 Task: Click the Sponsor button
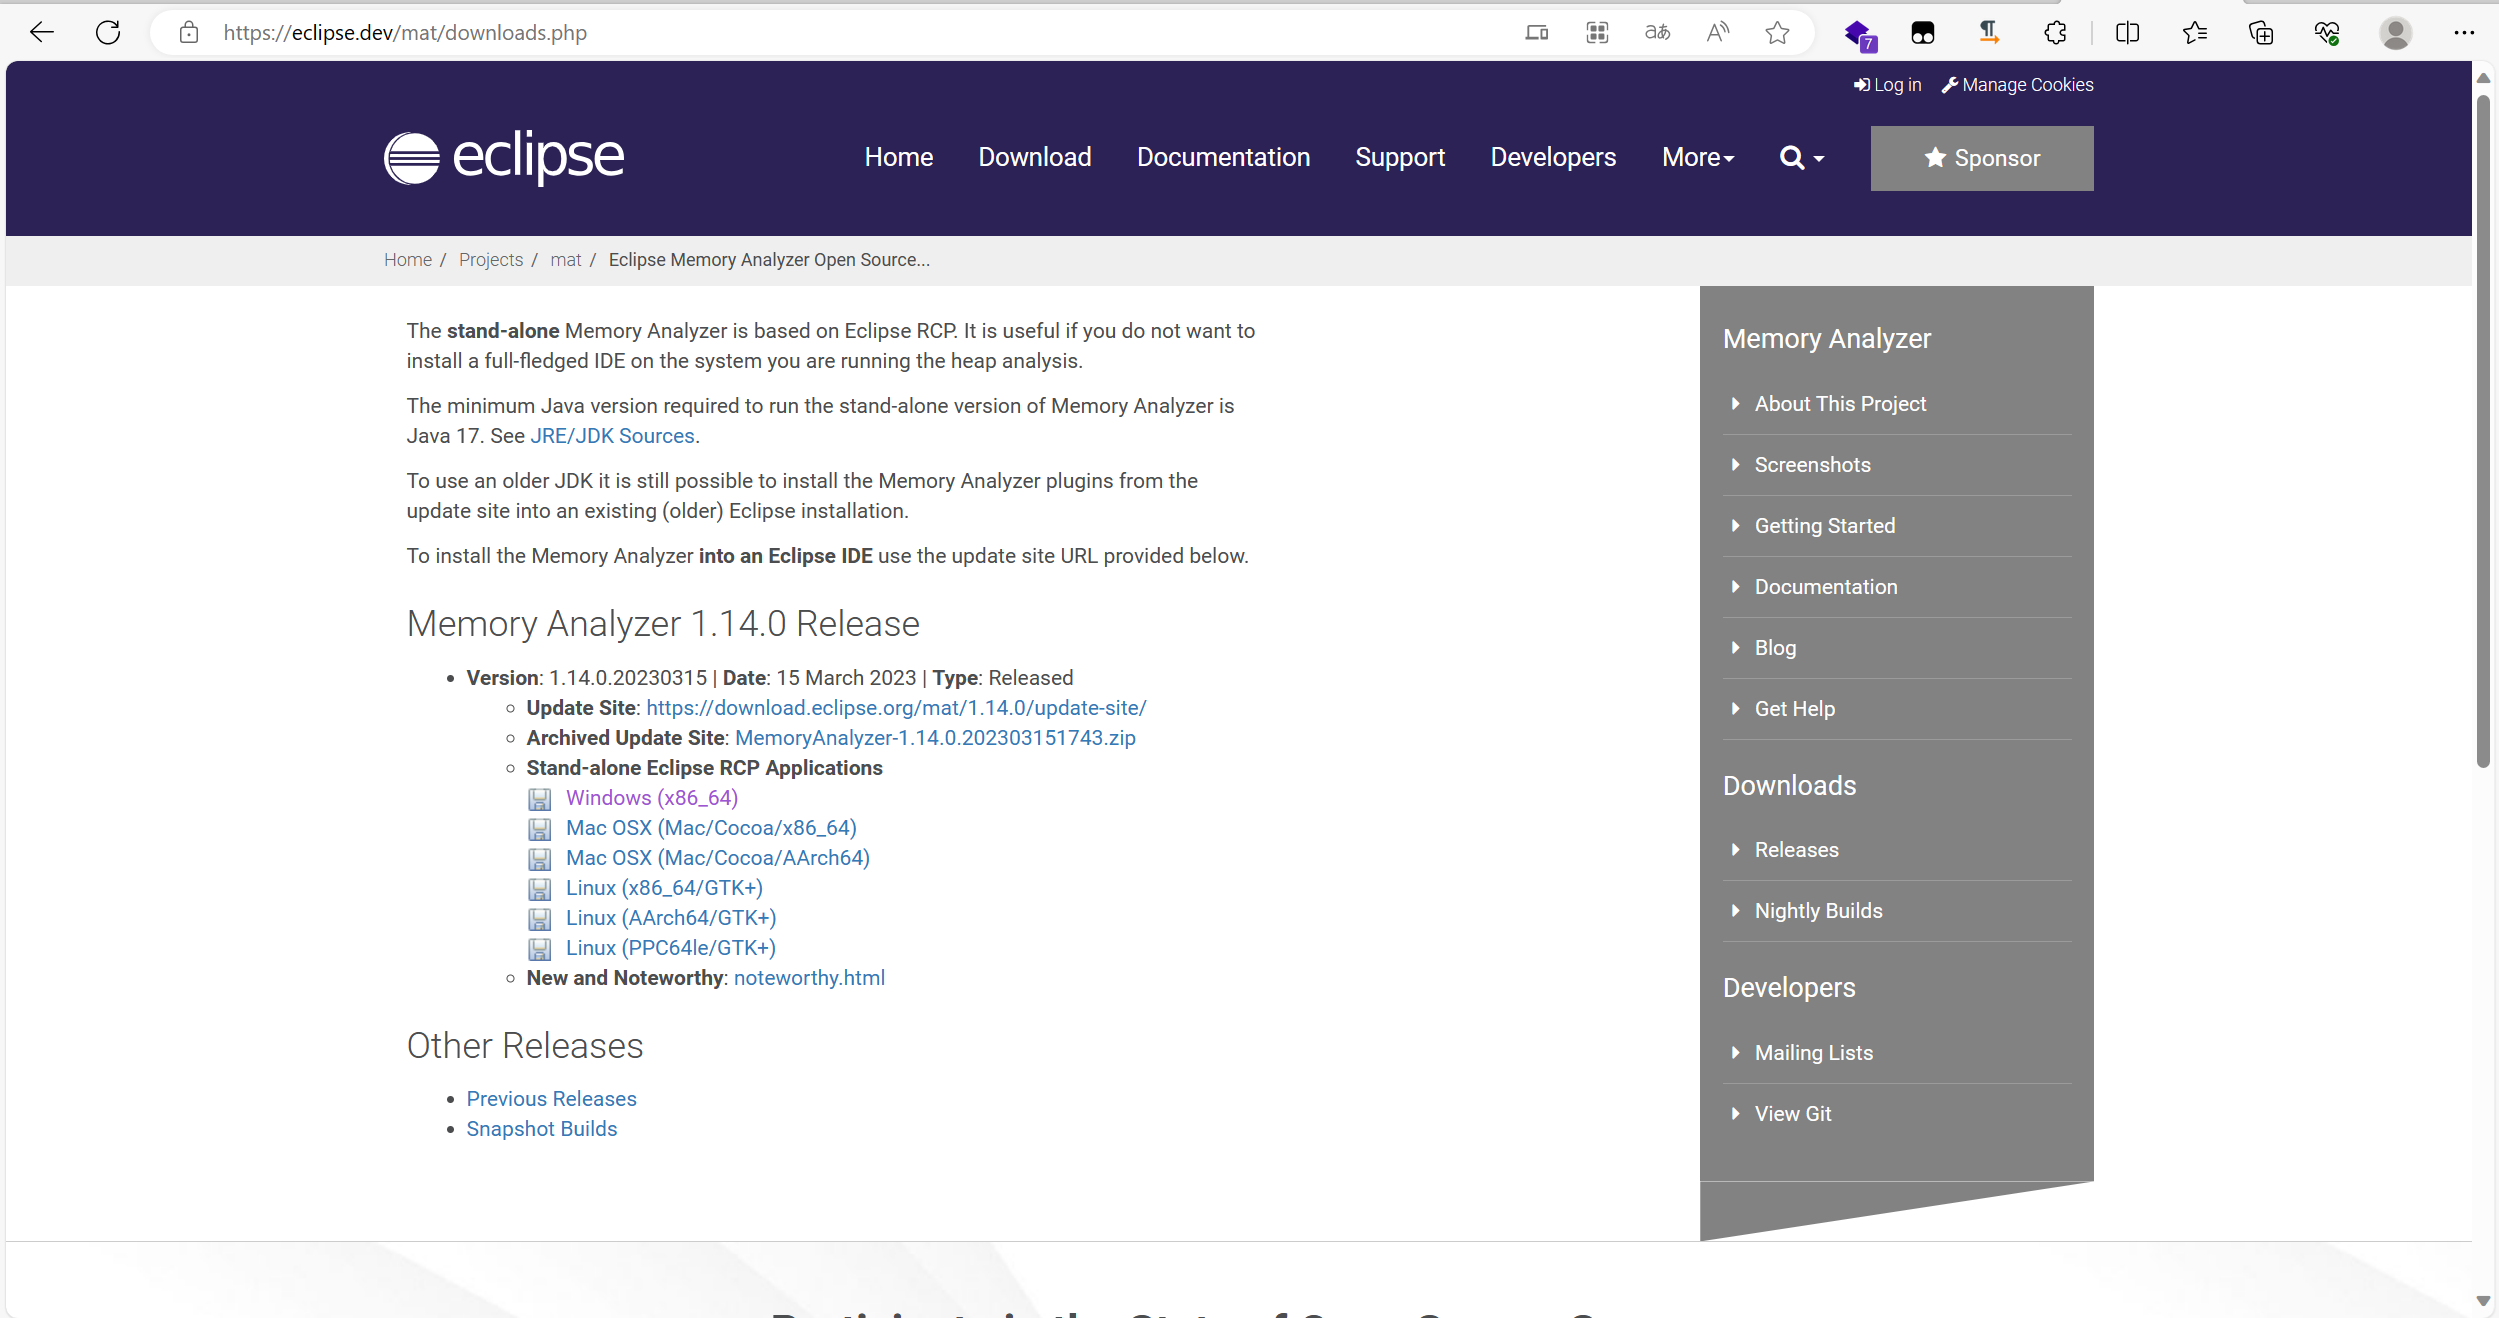(x=1981, y=158)
